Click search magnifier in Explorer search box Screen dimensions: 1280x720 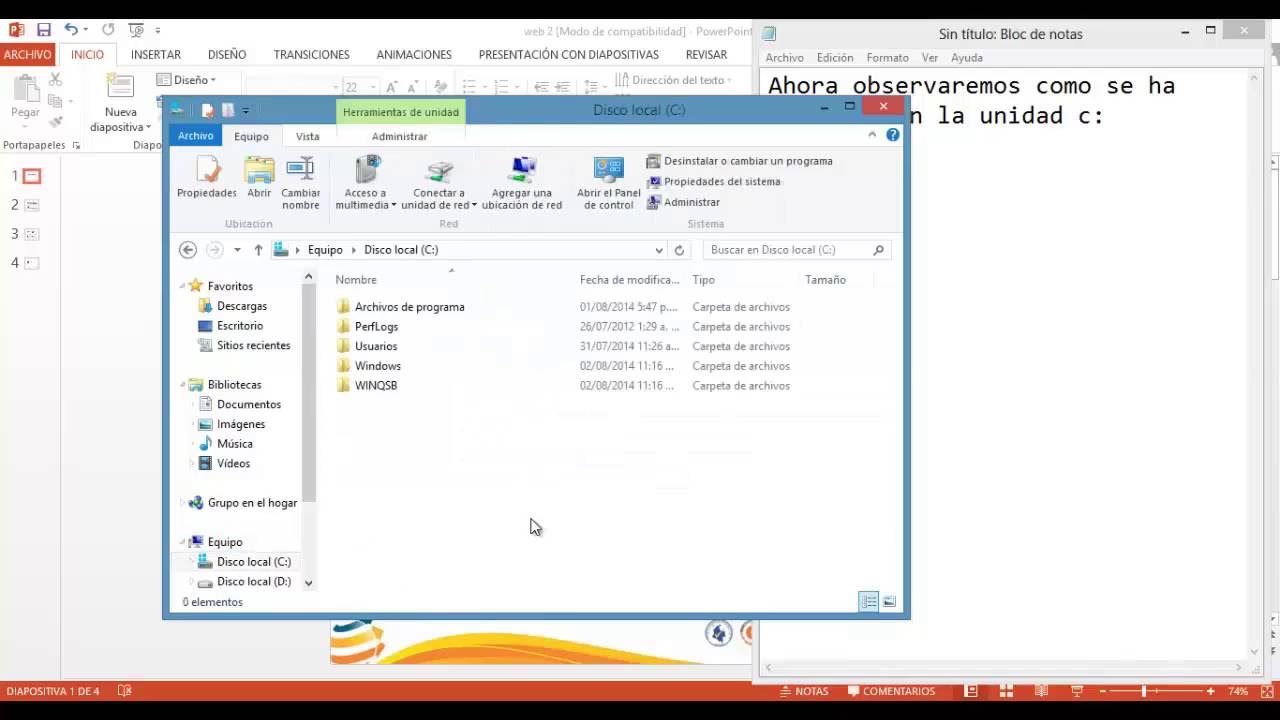click(878, 250)
